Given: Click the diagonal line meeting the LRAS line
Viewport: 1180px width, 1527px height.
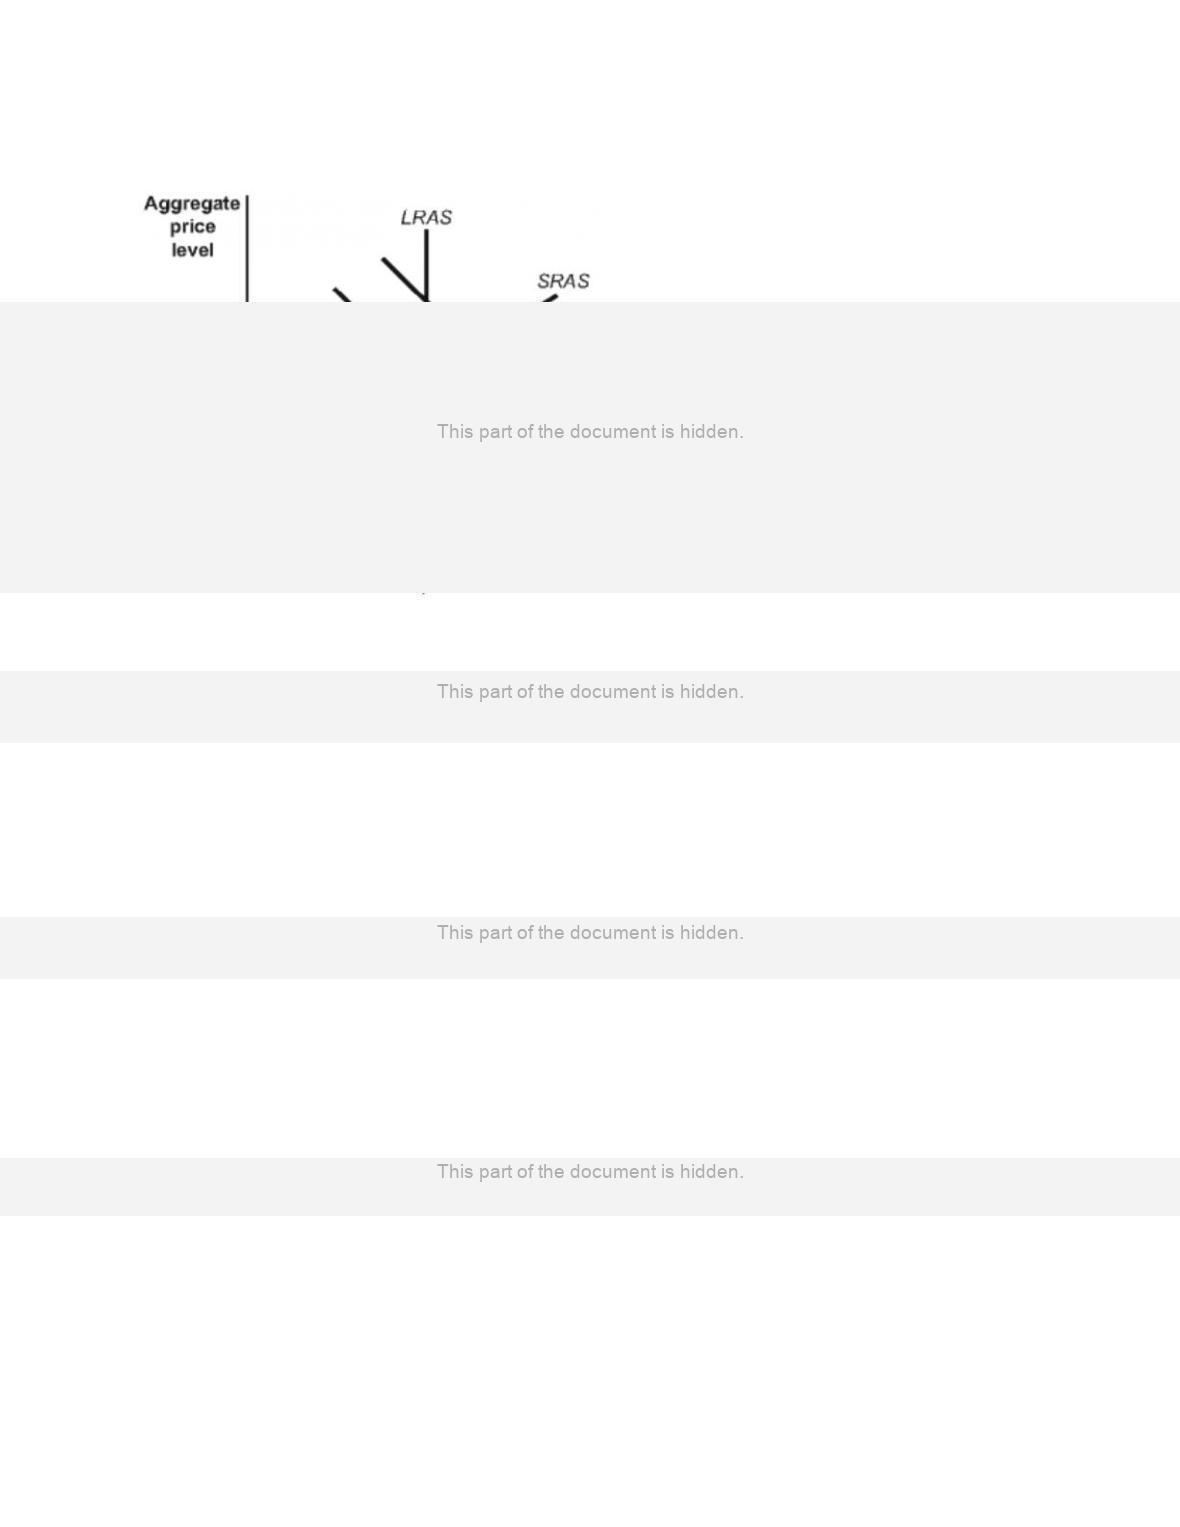Looking at the screenshot, I should tap(403, 278).
